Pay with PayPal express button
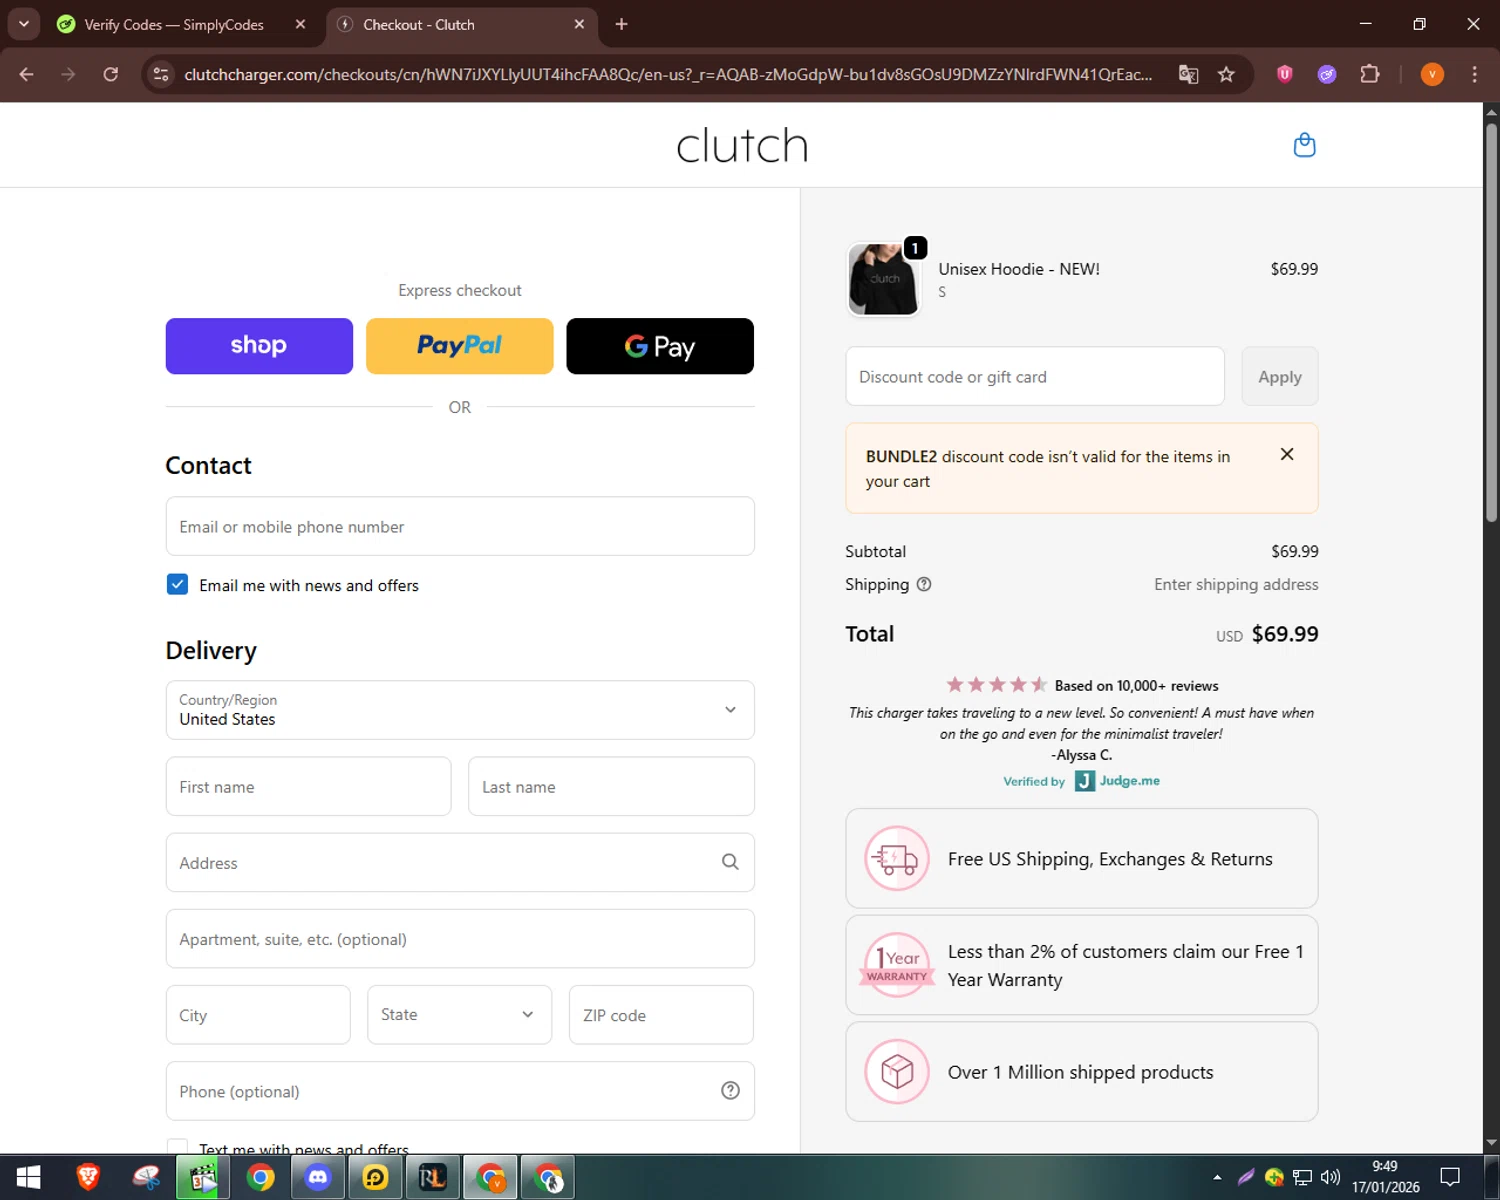This screenshot has width=1500, height=1200. tap(459, 346)
